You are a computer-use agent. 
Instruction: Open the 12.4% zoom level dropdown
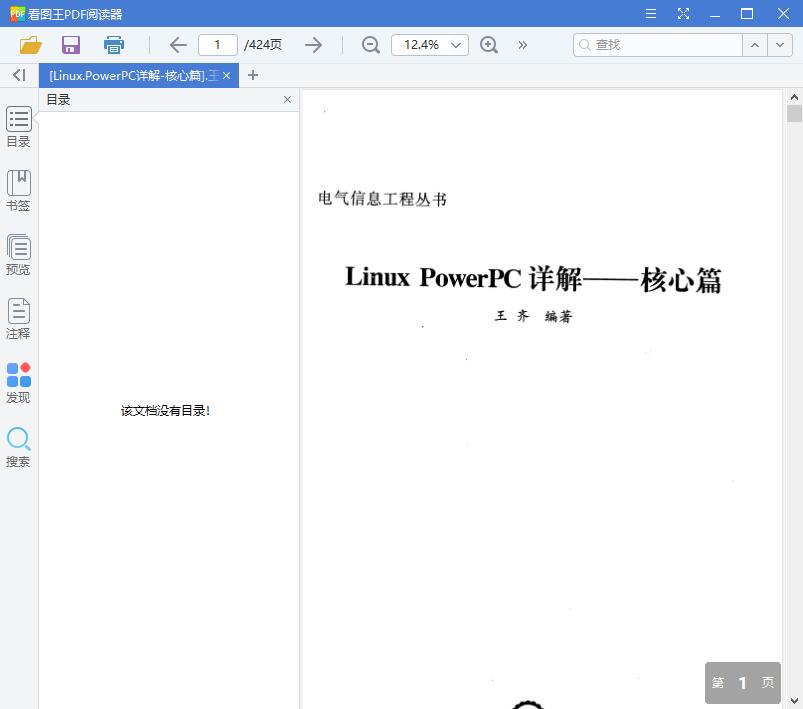click(429, 45)
